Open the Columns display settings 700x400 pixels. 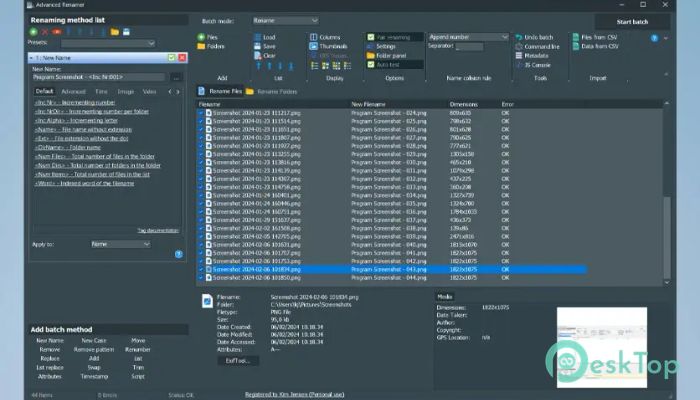pyautogui.click(x=325, y=37)
